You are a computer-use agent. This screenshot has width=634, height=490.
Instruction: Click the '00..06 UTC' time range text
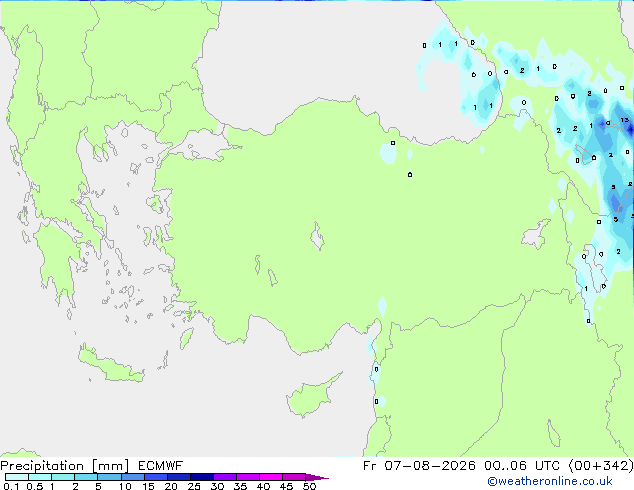point(522,466)
